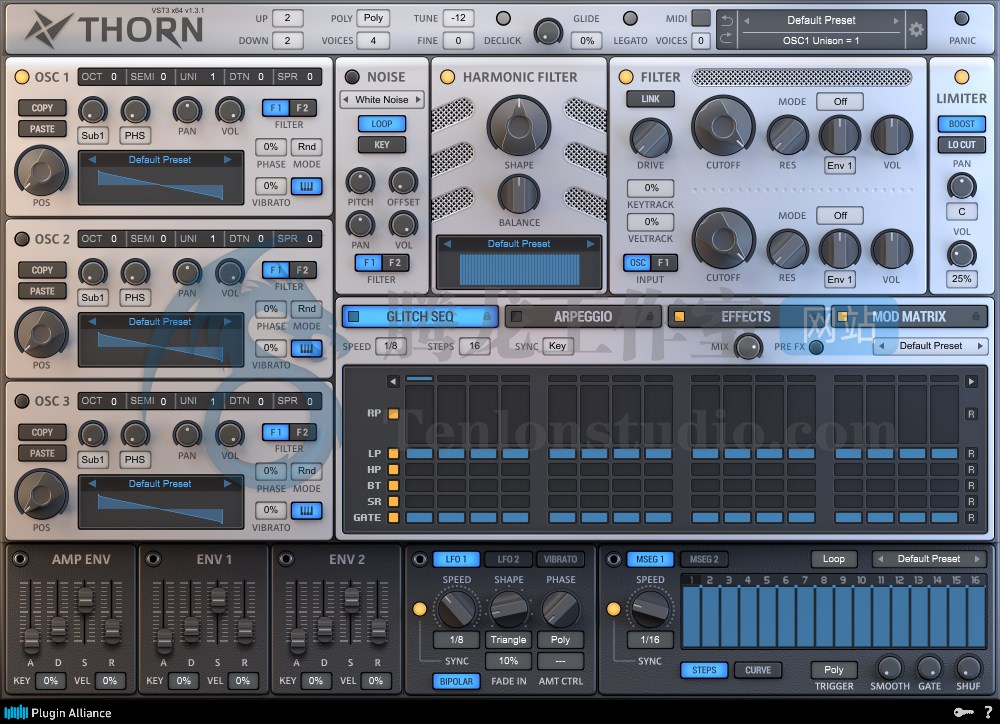Toggle the HP row orange enable square
Image resolution: width=1000 pixels, height=724 pixels.
[x=393, y=469]
